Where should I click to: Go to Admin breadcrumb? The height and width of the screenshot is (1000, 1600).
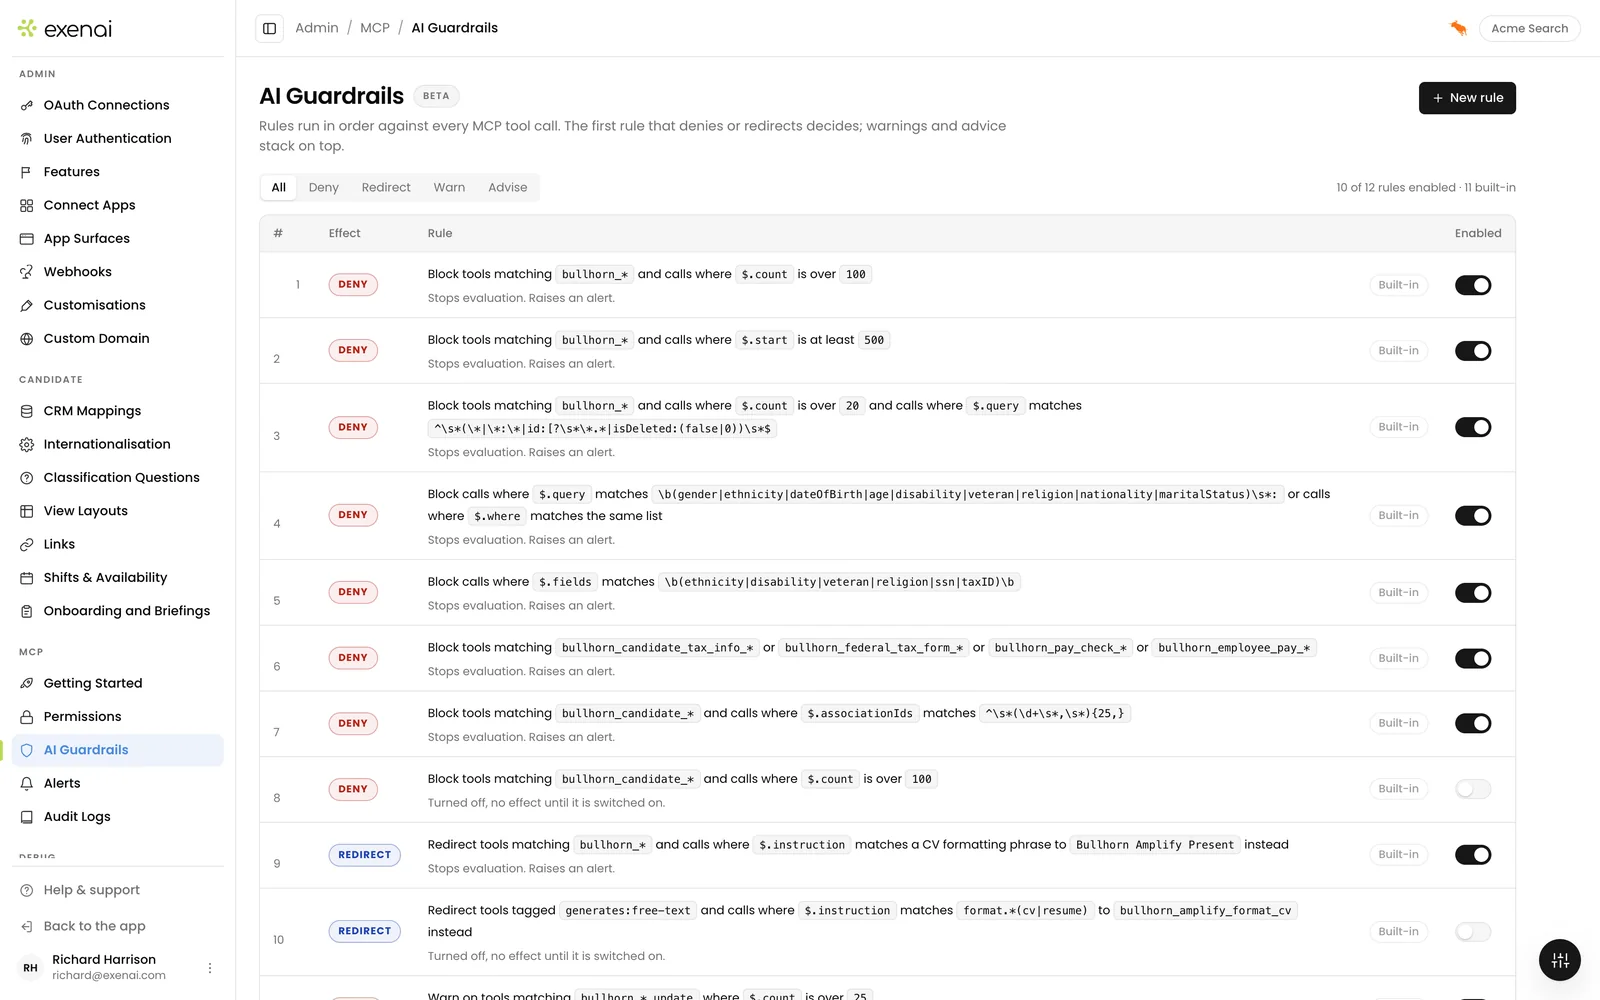pos(317,28)
